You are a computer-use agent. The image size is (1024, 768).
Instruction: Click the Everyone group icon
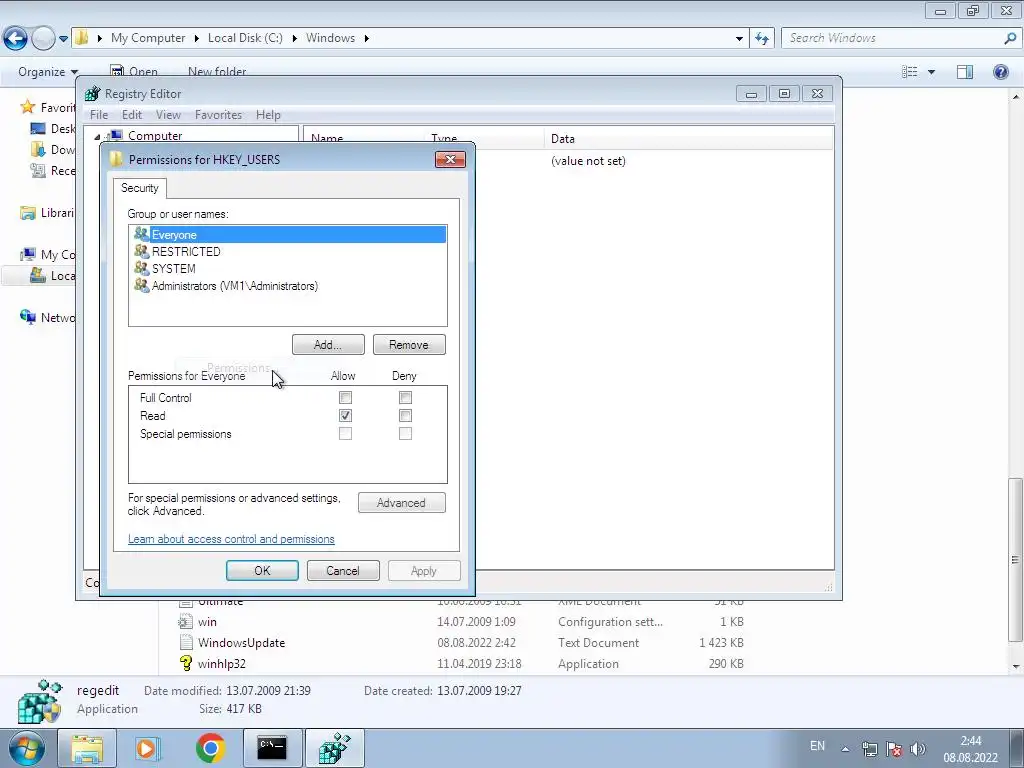[x=142, y=234]
